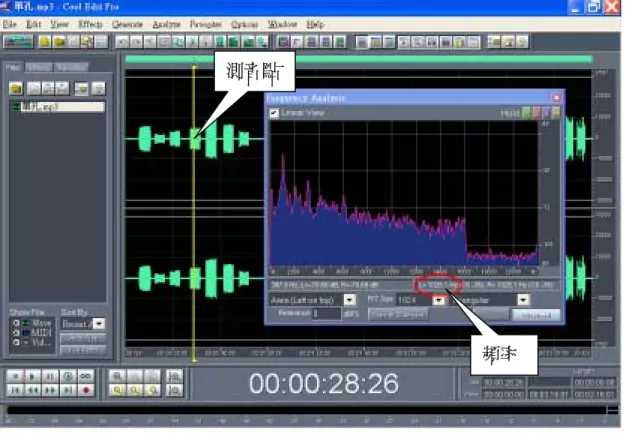Click the Go to End transport button
Viewport: 625px width, 439px height.
click(x=68, y=390)
